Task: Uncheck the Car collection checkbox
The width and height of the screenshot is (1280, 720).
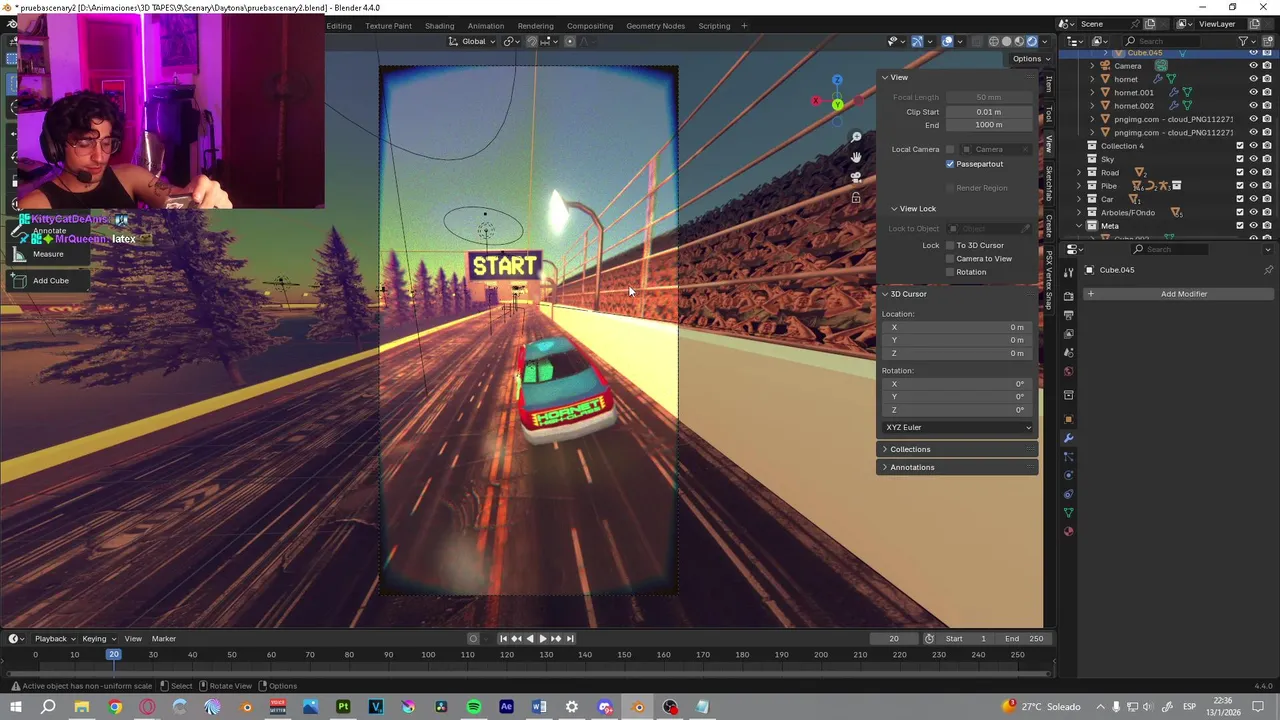Action: 1240,199
